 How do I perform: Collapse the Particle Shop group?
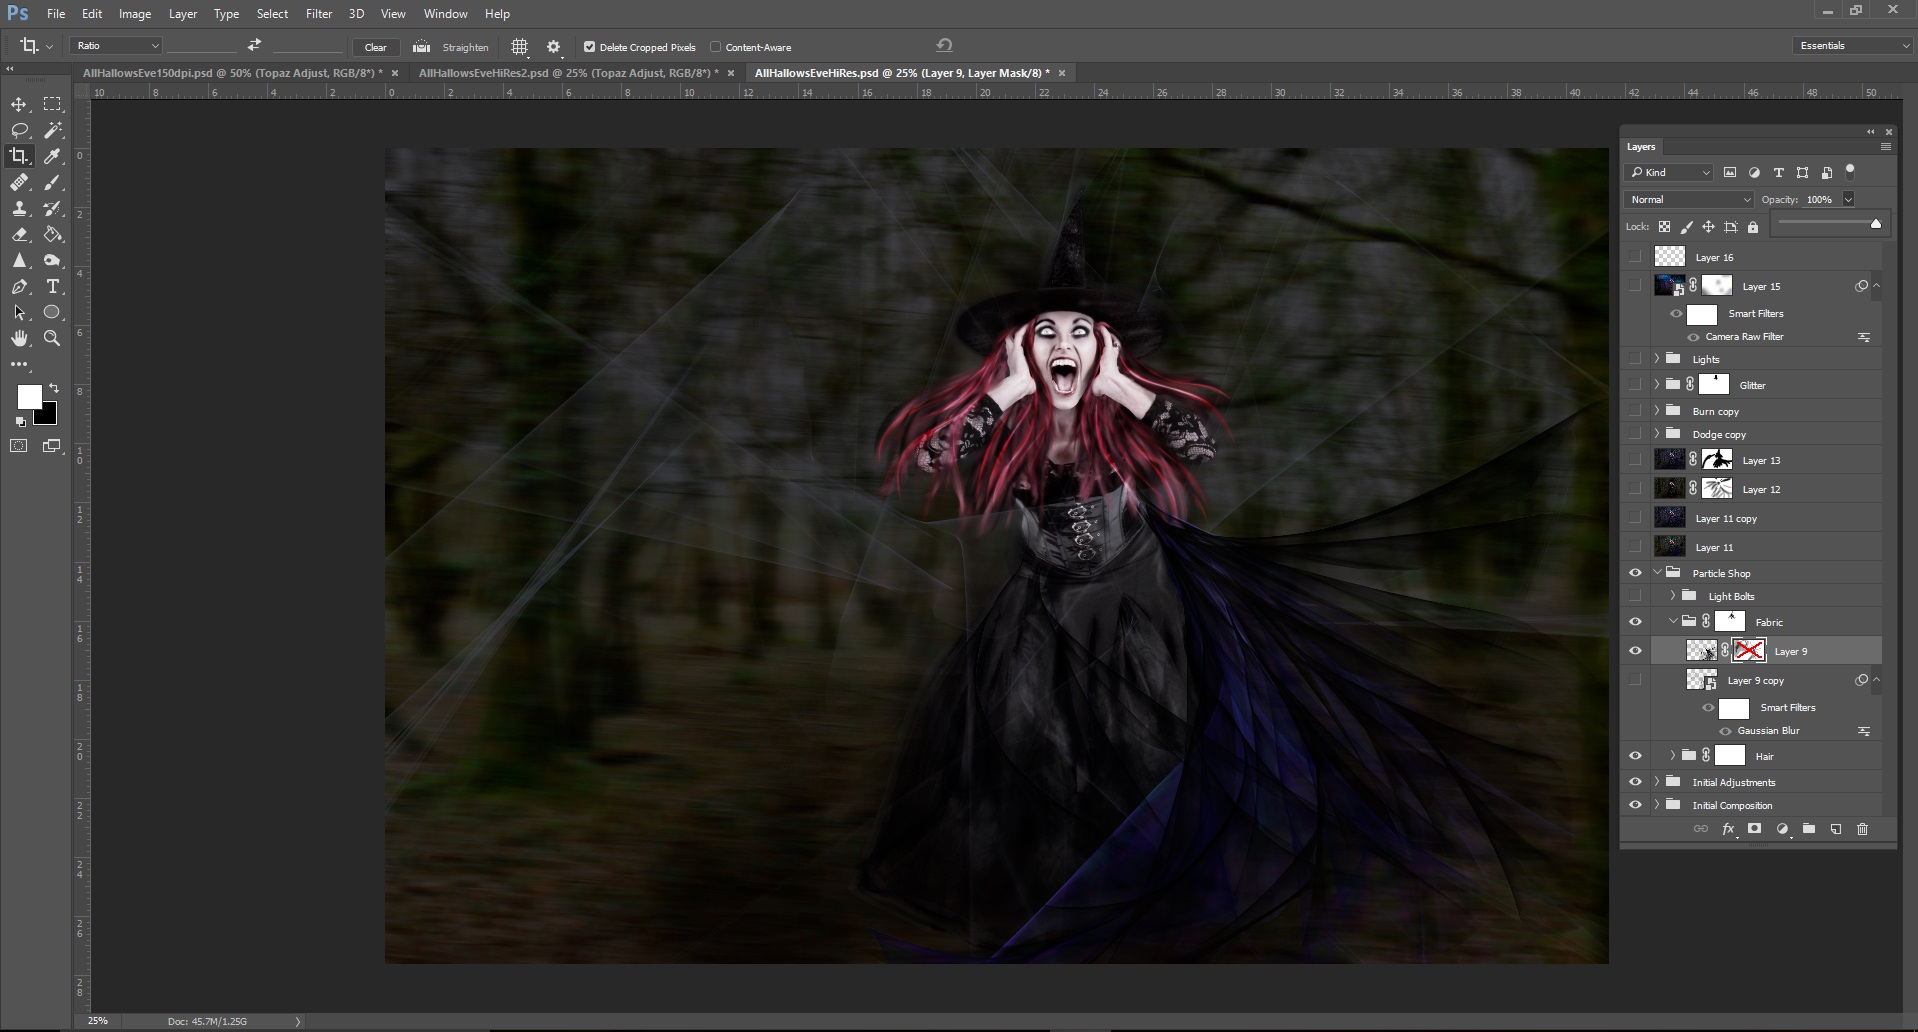(x=1656, y=572)
